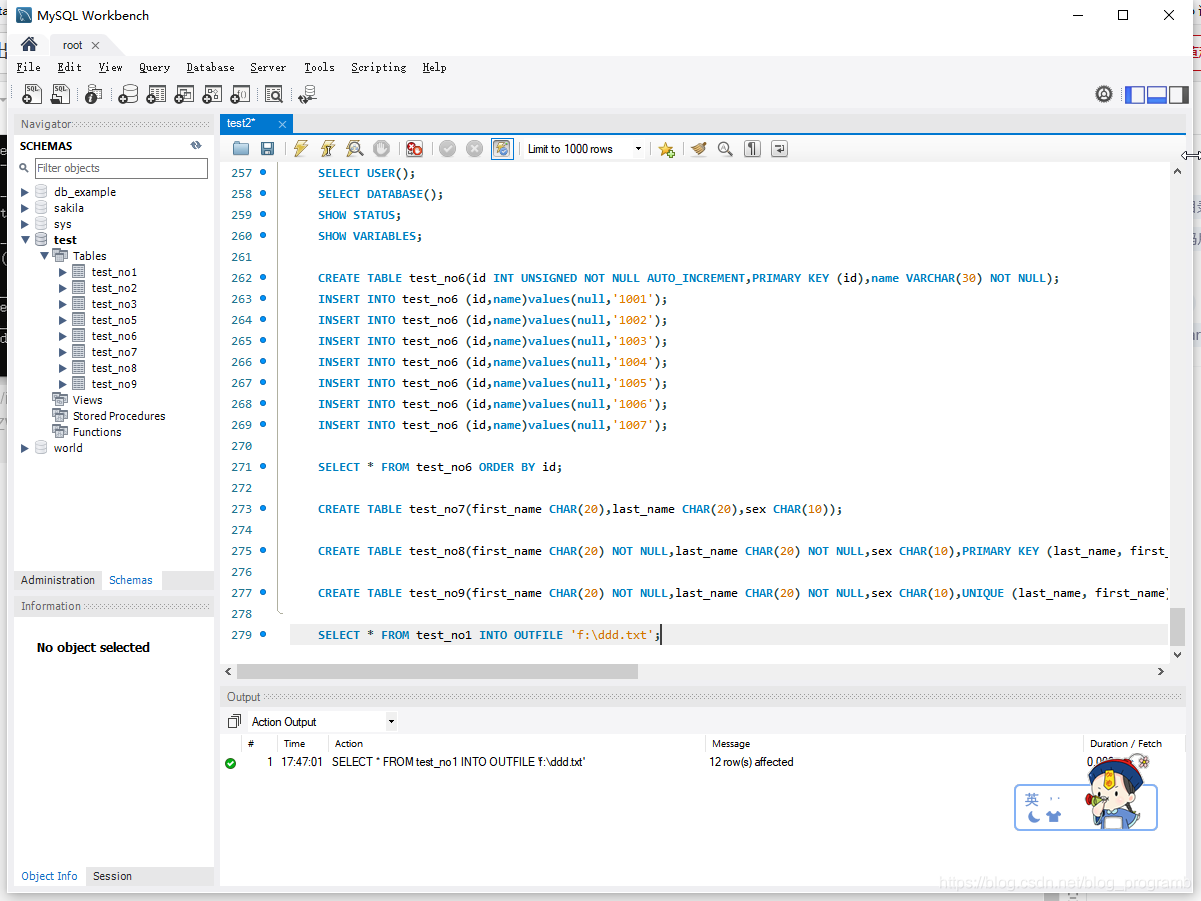1201x901 pixels.
Task: Run EXPLAIN on statement under cursor
Action: [354, 149]
